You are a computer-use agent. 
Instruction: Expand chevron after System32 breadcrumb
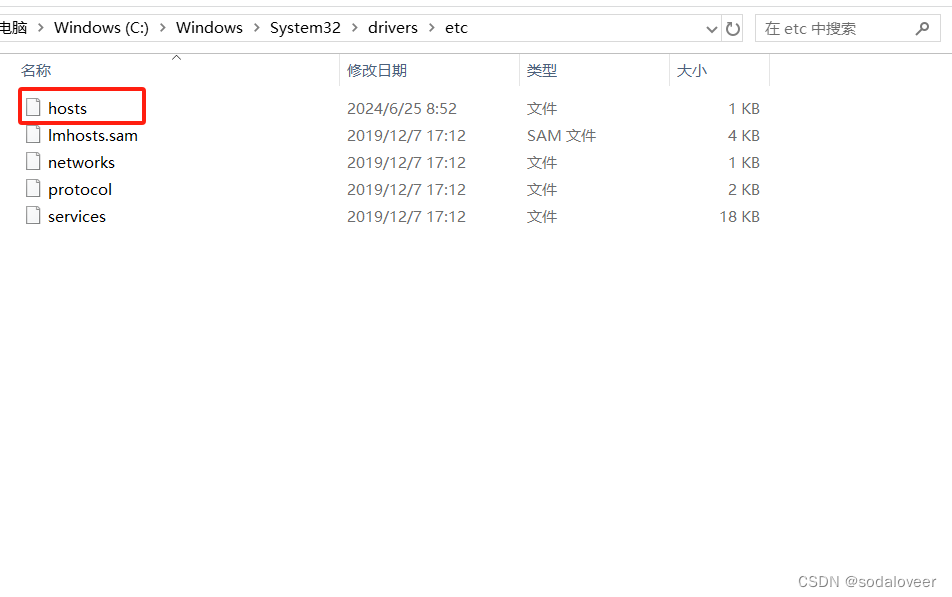pyautogui.click(x=355, y=28)
